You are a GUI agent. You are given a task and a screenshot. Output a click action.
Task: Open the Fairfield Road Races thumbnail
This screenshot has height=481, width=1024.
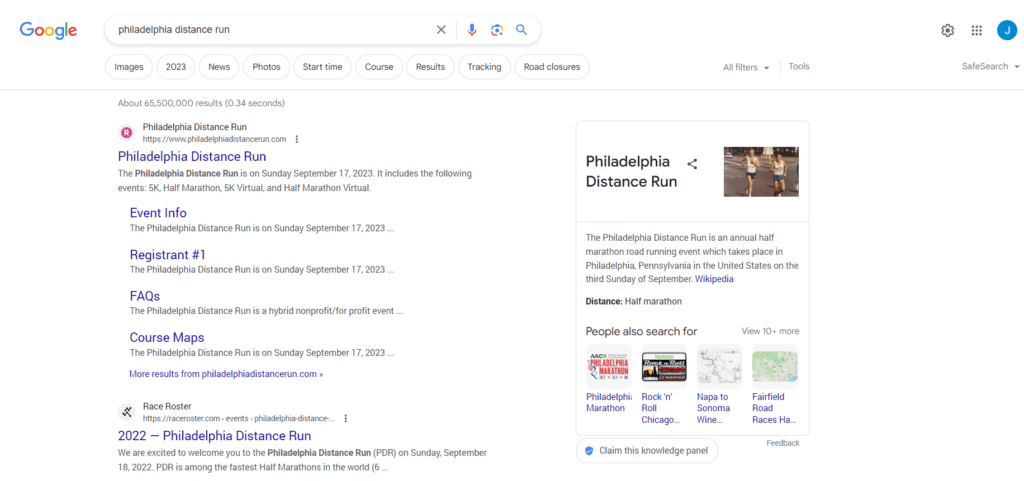775,366
